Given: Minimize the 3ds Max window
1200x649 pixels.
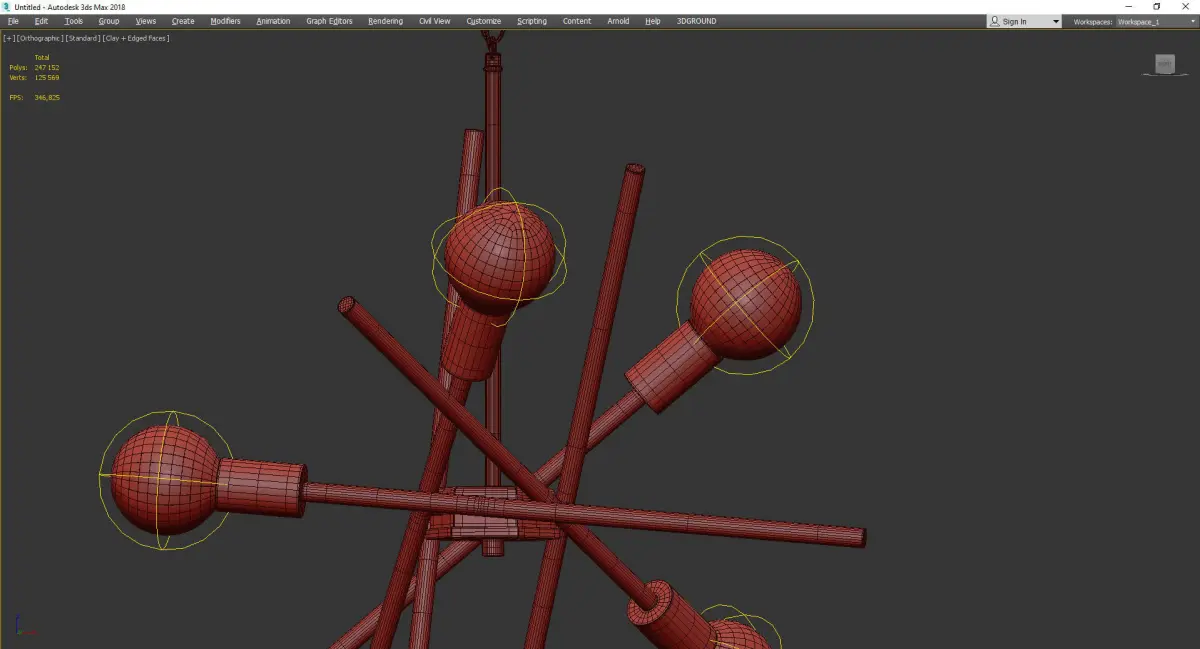Looking at the screenshot, I should tap(1129, 7).
